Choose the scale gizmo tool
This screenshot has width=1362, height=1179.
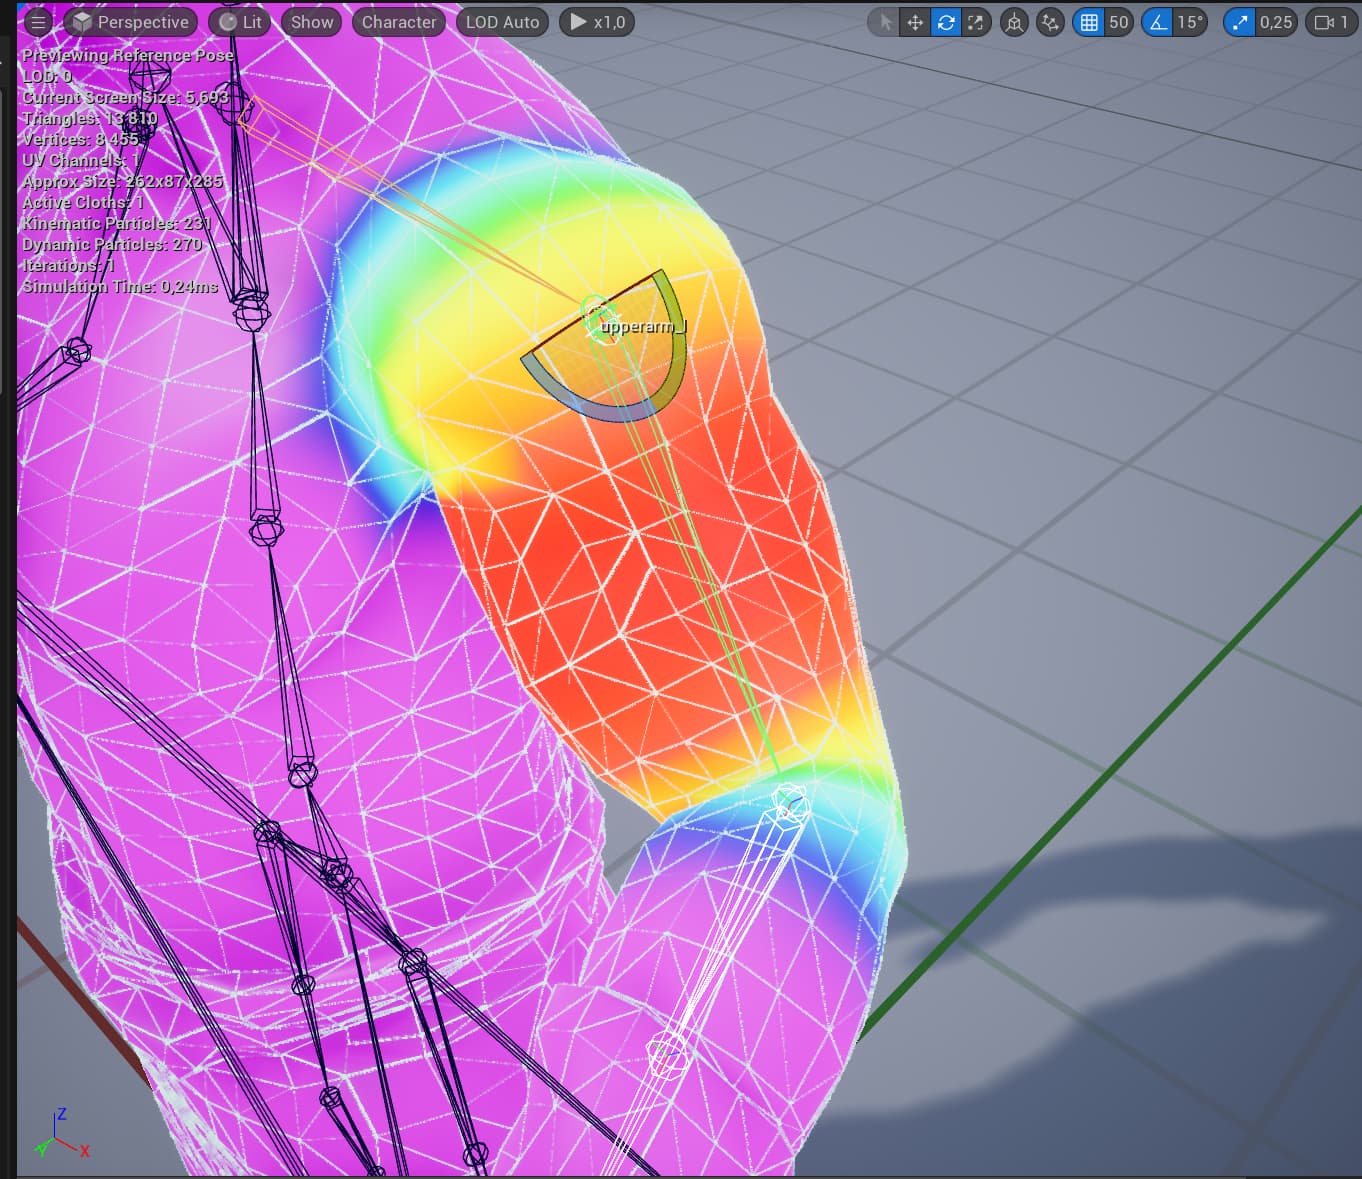tap(975, 22)
